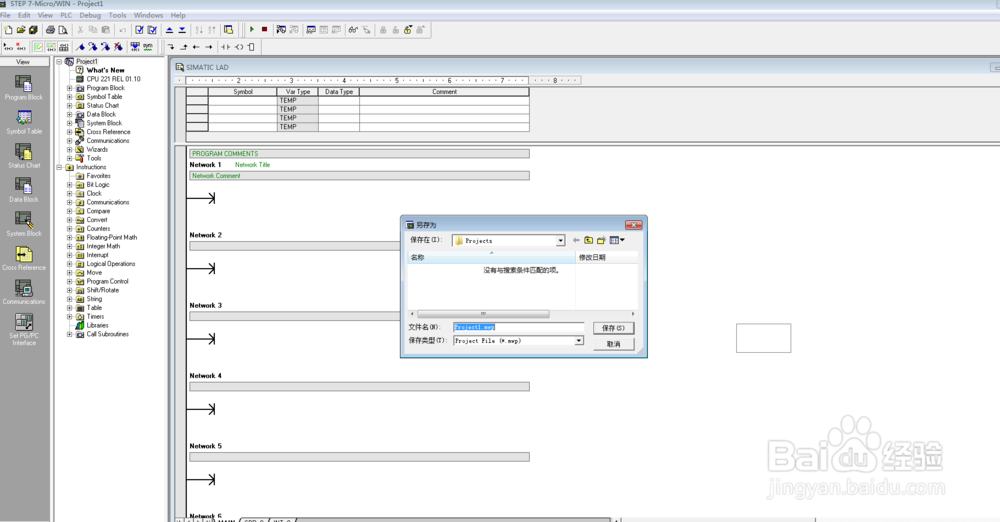1000x522 pixels.
Task: Click the Compile All toolbar icon
Action: (152, 30)
